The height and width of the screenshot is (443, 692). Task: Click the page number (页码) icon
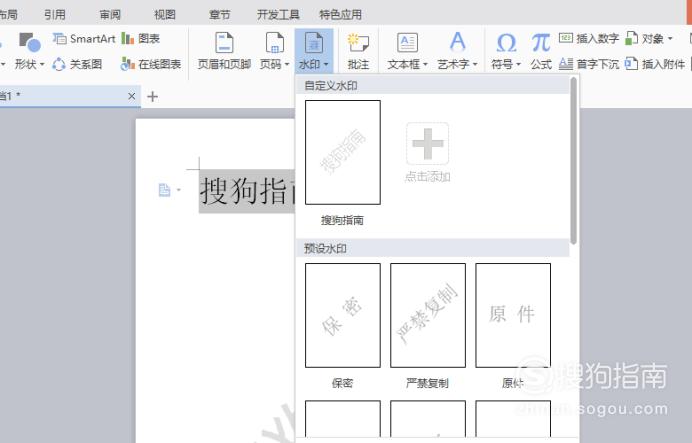click(x=275, y=43)
